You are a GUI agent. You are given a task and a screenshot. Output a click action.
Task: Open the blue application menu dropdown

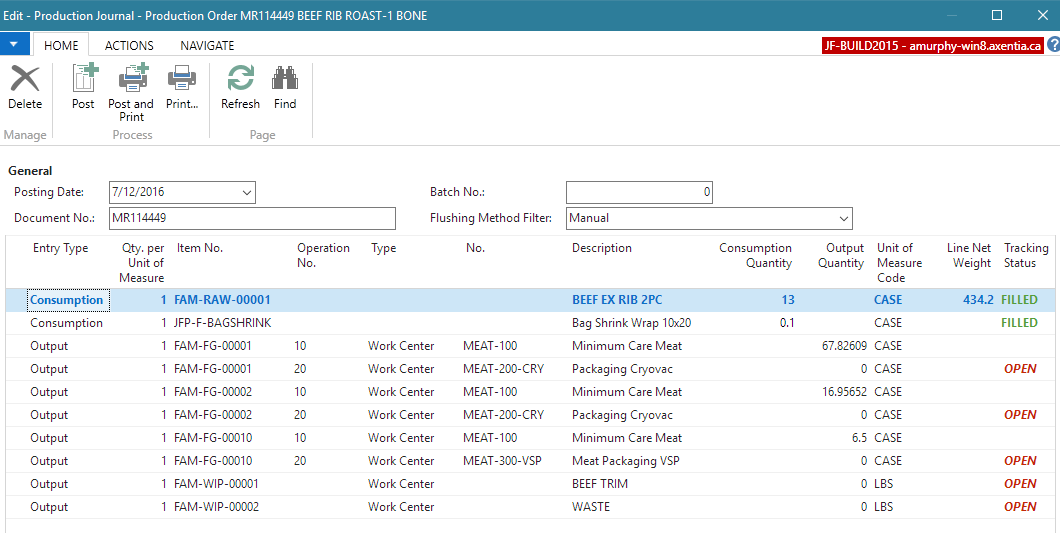pos(14,45)
